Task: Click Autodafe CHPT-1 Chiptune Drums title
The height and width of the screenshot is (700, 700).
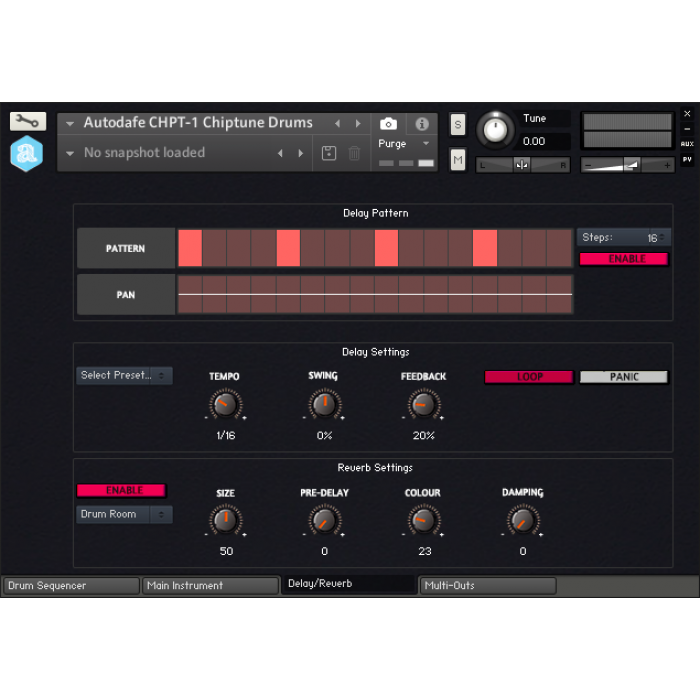Action: pos(198,123)
